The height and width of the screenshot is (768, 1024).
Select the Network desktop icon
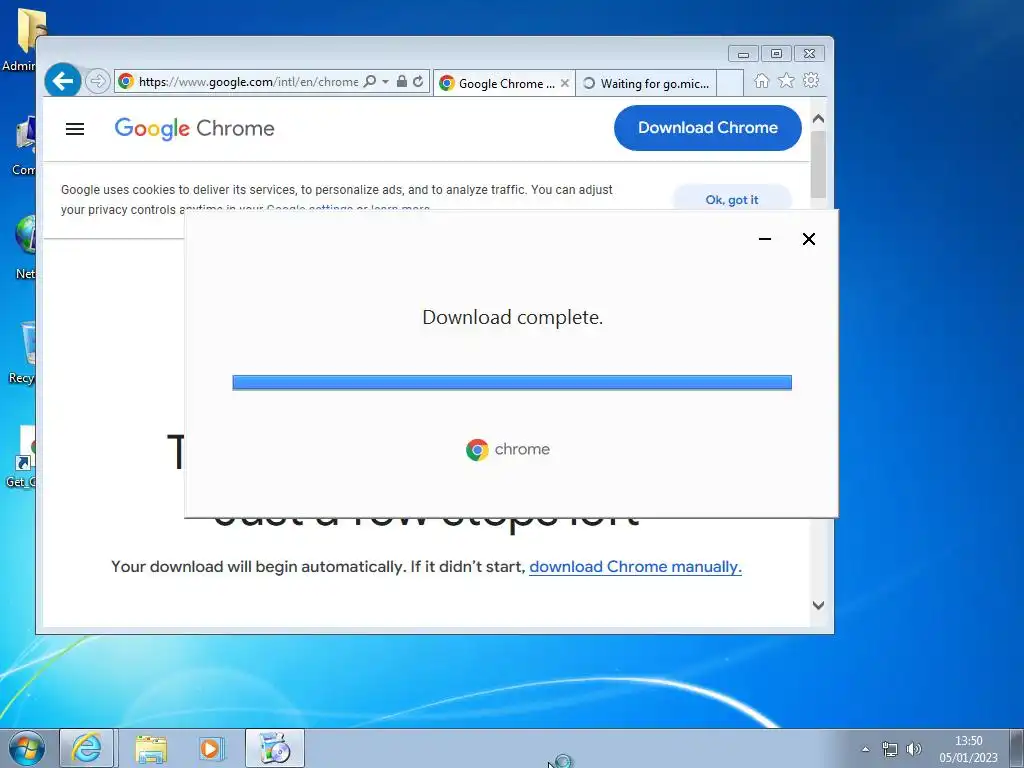(x=23, y=248)
